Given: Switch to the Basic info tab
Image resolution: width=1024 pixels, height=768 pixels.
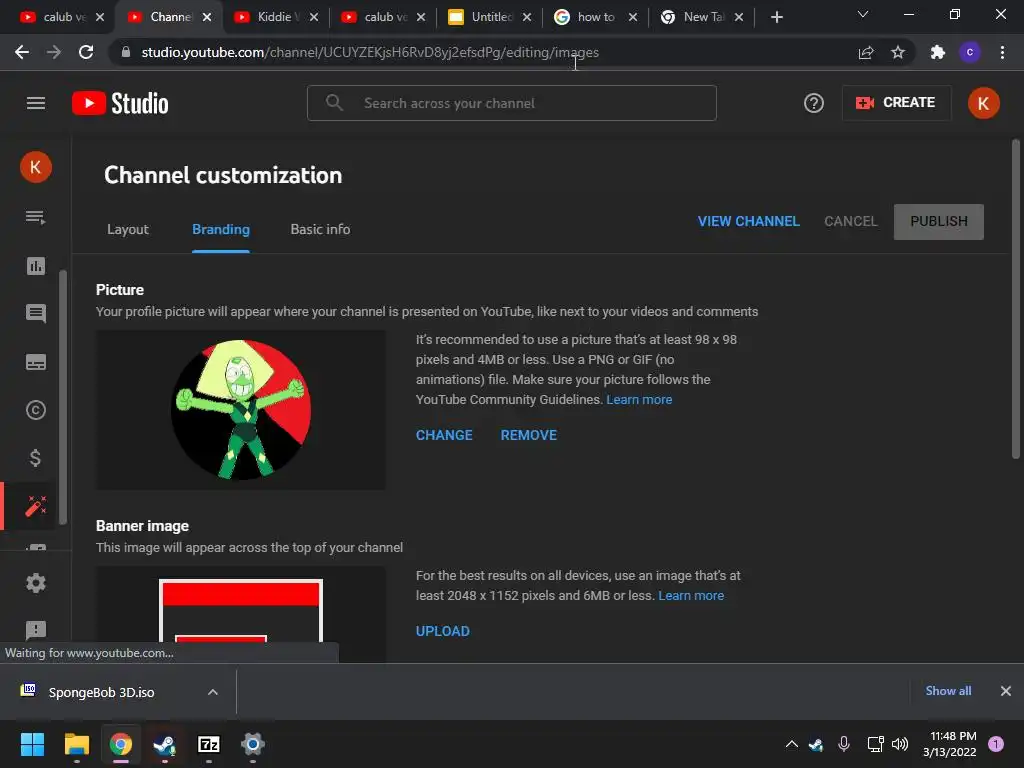Looking at the screenshot, I should point(320,229).
